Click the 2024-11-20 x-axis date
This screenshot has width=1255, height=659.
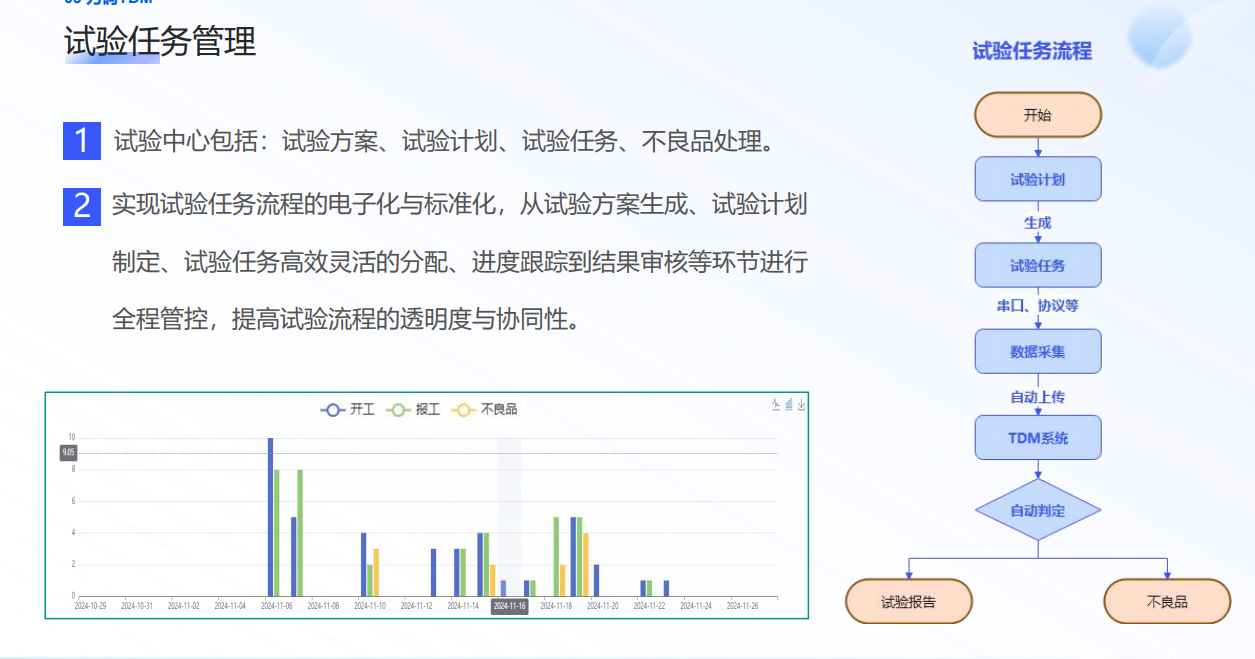(x=602, y=606)
